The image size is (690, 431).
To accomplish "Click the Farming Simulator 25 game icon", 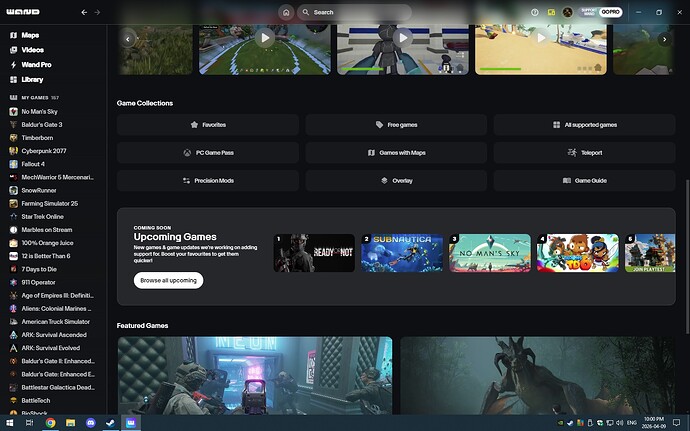I will (14, 203).
